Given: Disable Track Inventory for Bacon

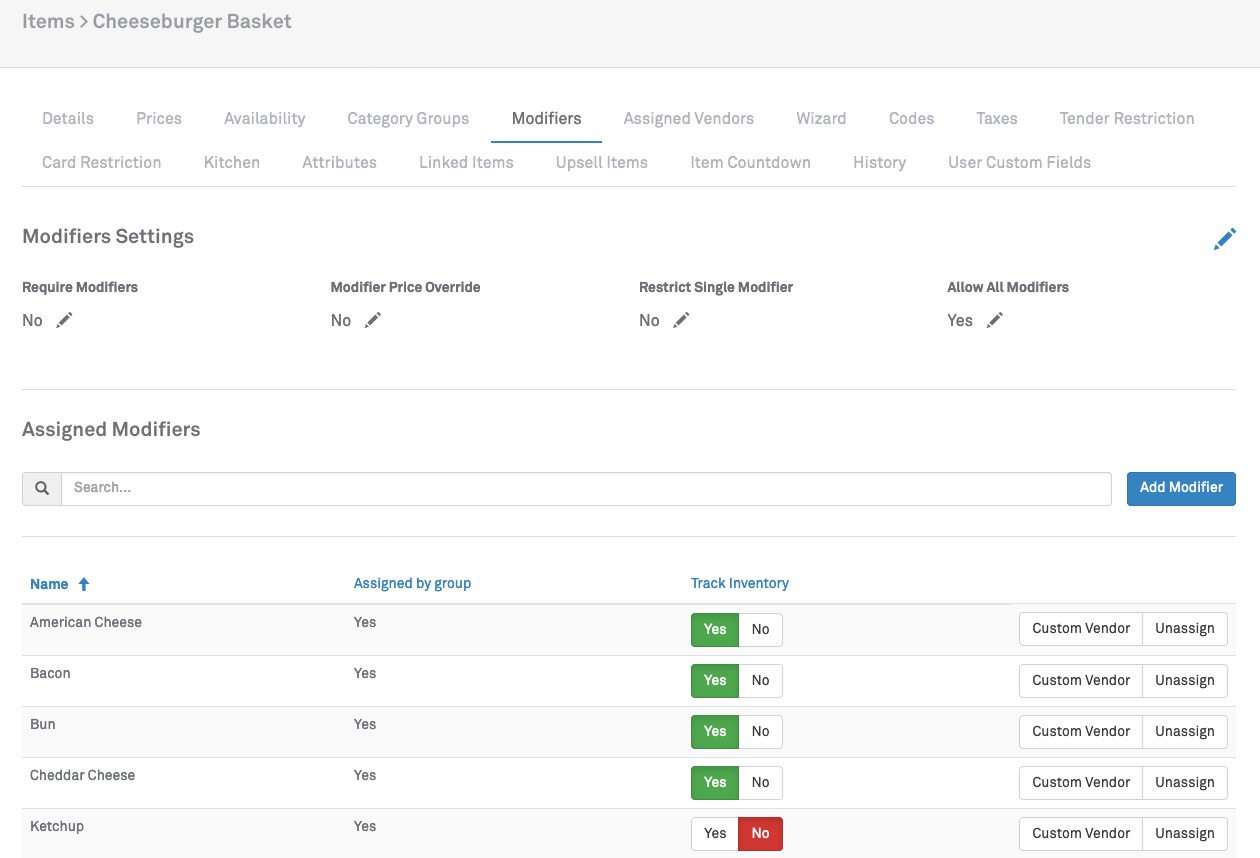Looking at the screenshot, I should click(x=760, y=680).
